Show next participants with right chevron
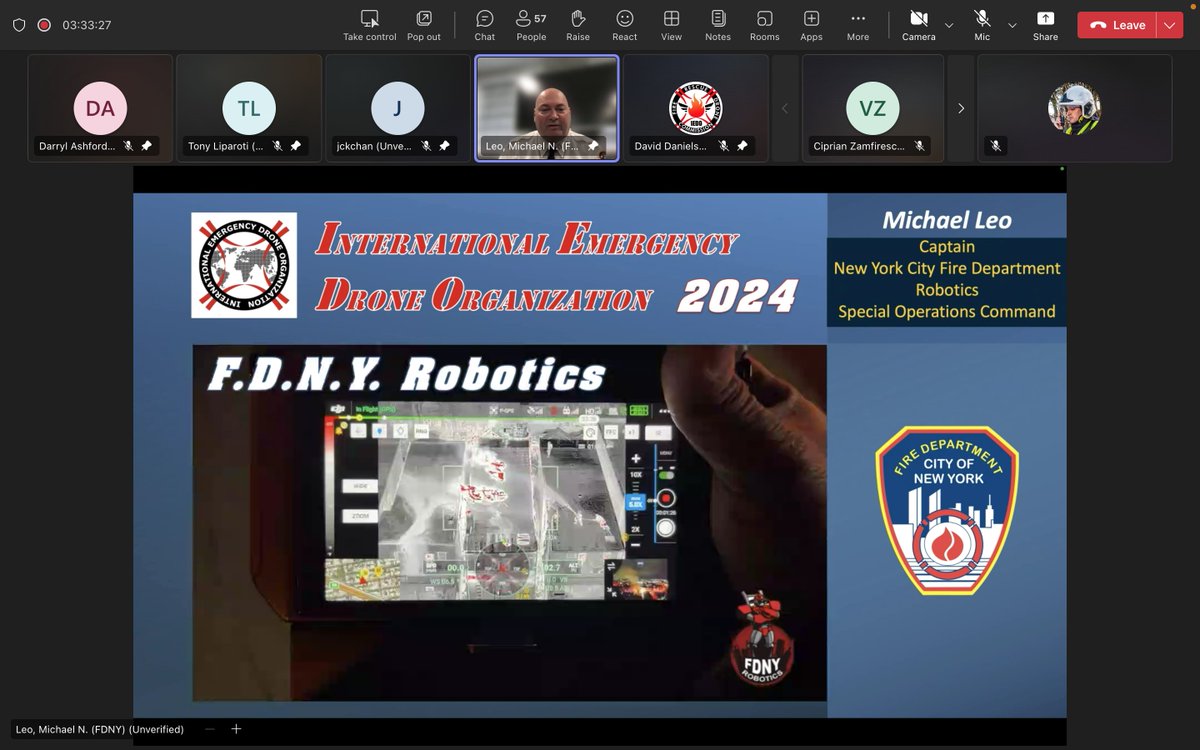This screenshot has height=750, width=1200. tap(961, 108)
